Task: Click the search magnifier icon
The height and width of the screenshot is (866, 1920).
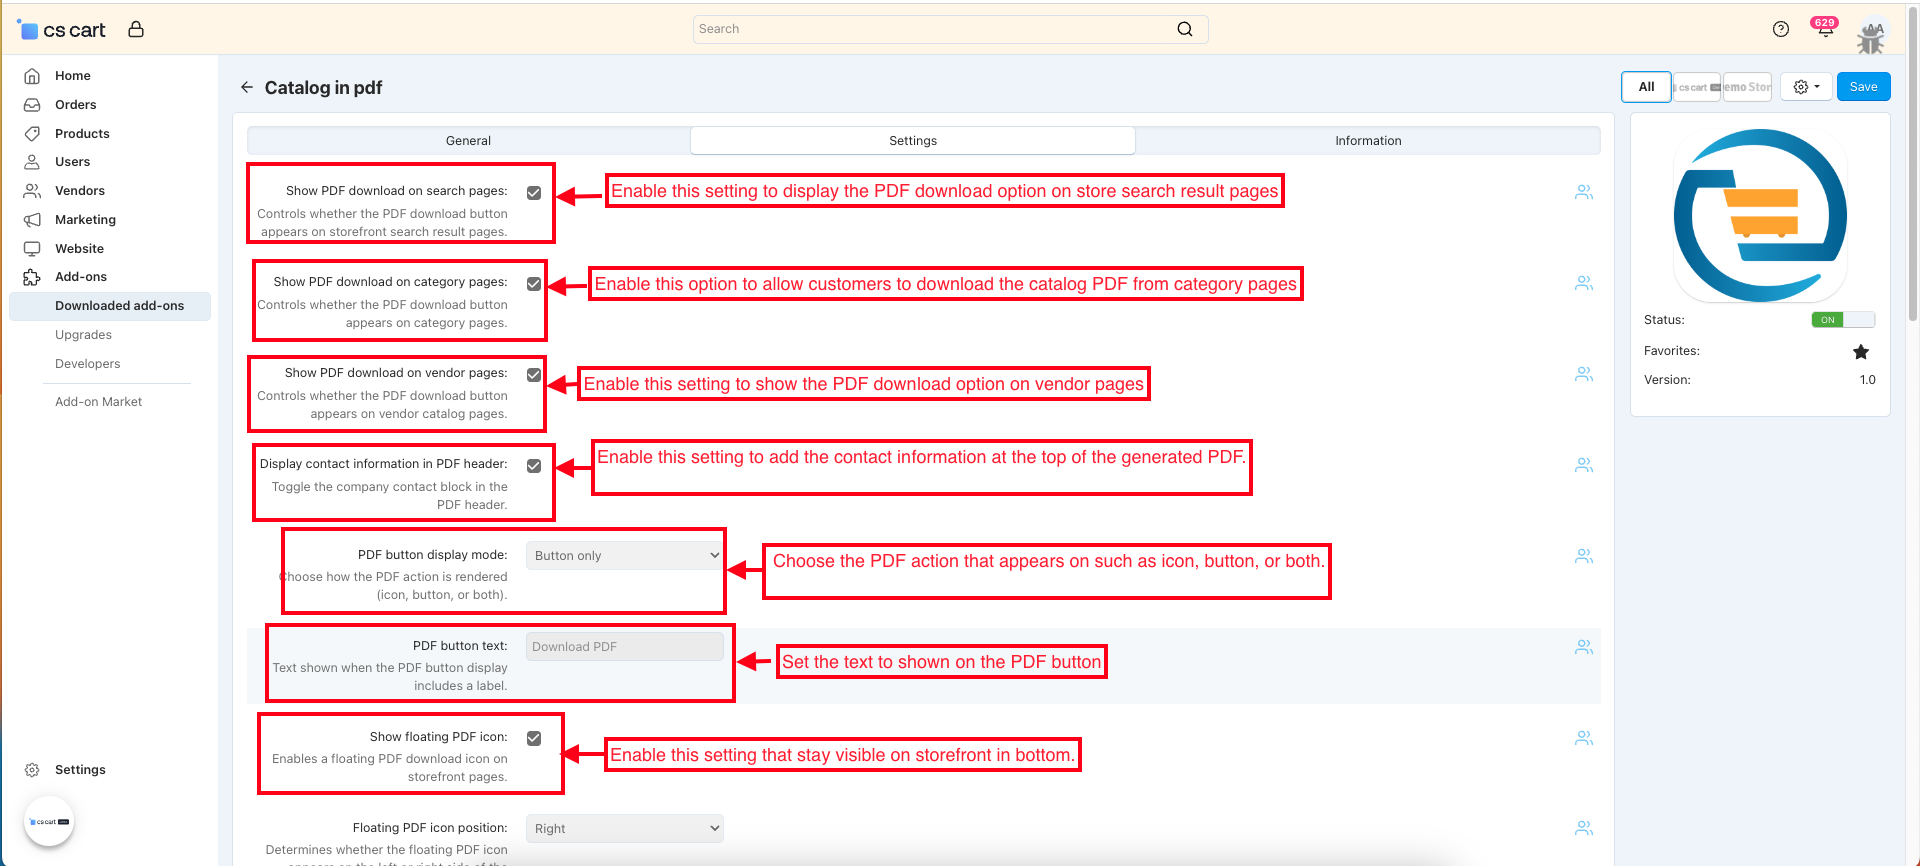Action: (x=1185, y=29)
